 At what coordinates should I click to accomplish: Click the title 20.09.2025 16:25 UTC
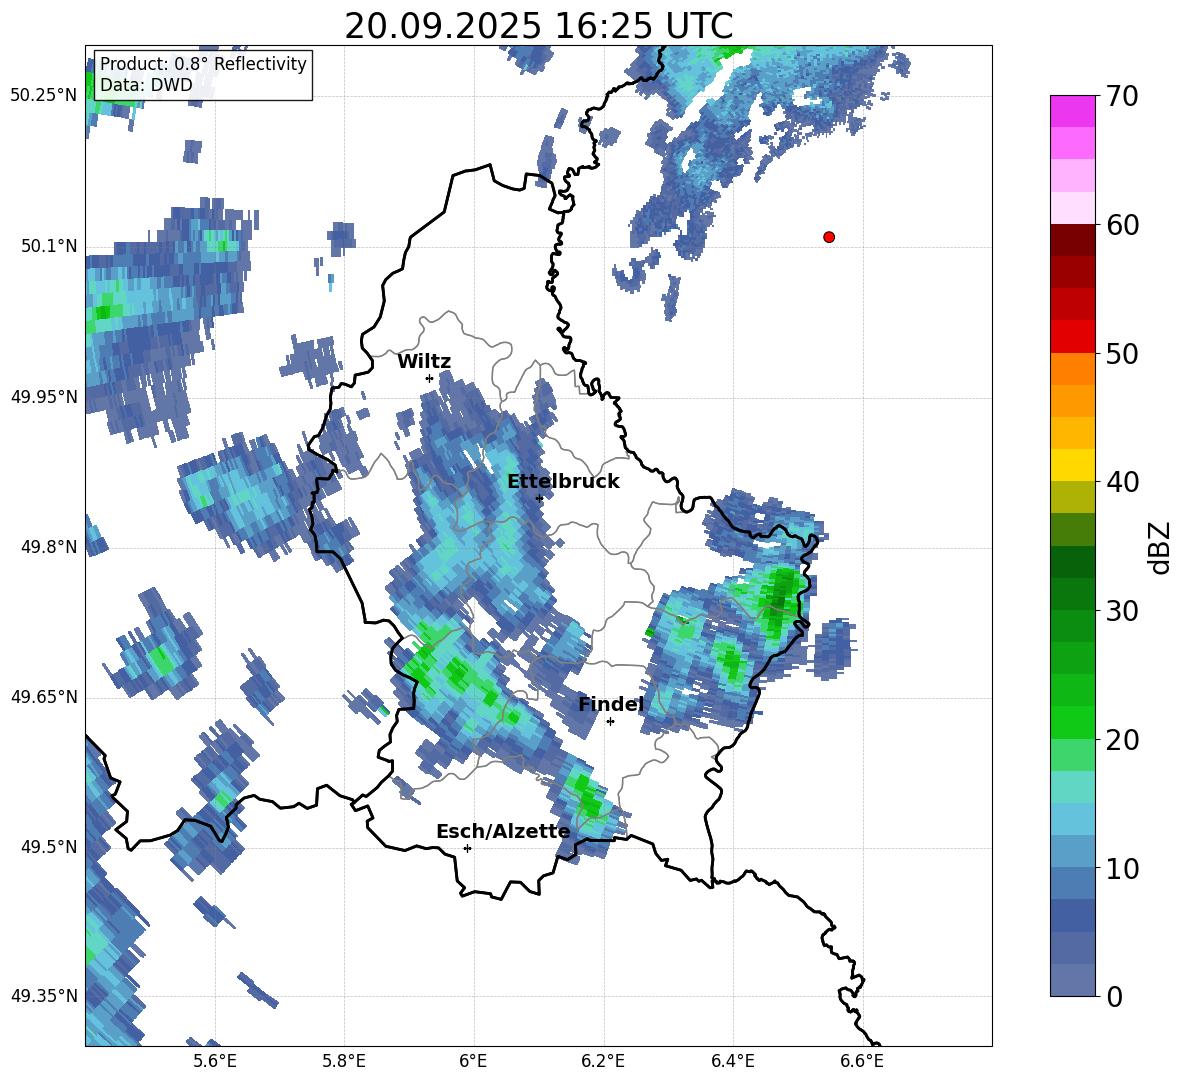538,26
